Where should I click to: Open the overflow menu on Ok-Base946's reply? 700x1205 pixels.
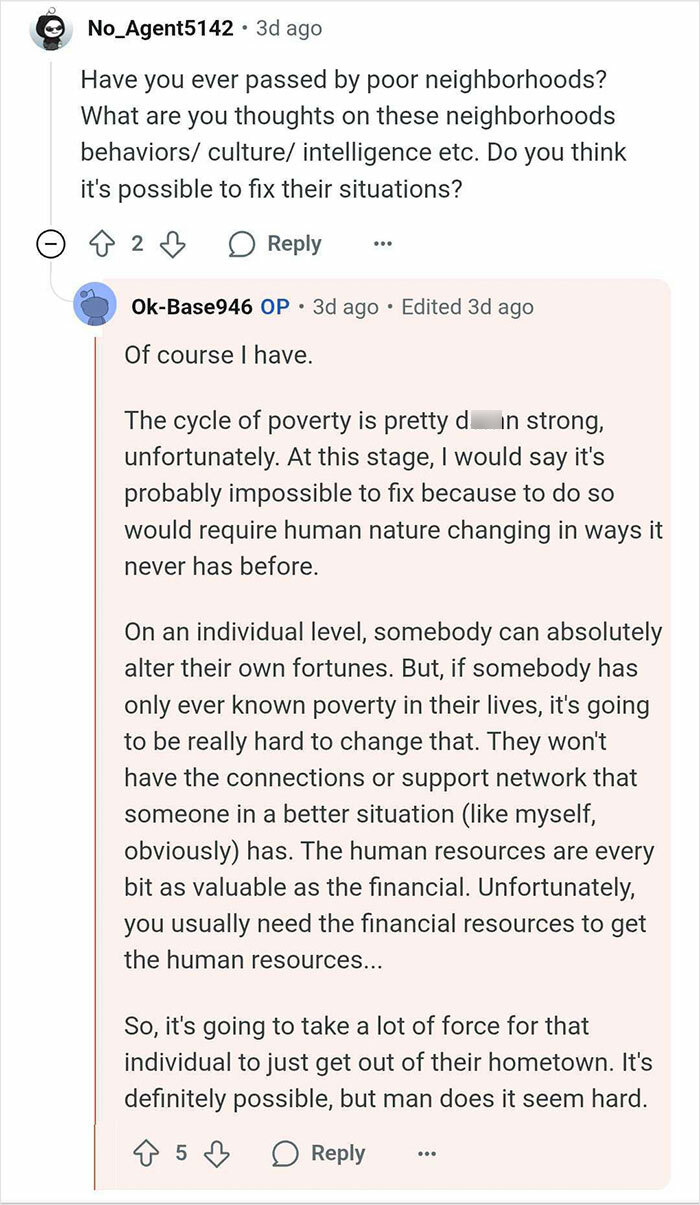tap(427, 1153)
